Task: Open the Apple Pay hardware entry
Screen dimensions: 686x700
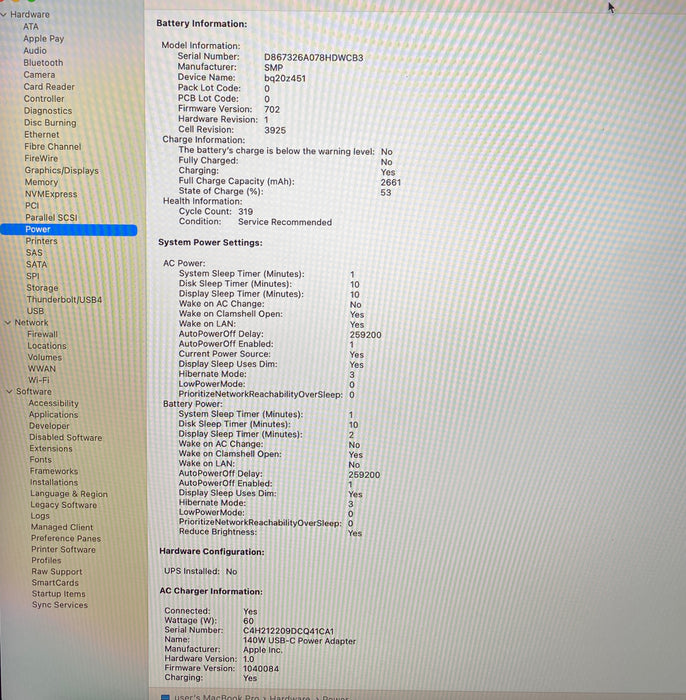Action: point(43,38)
